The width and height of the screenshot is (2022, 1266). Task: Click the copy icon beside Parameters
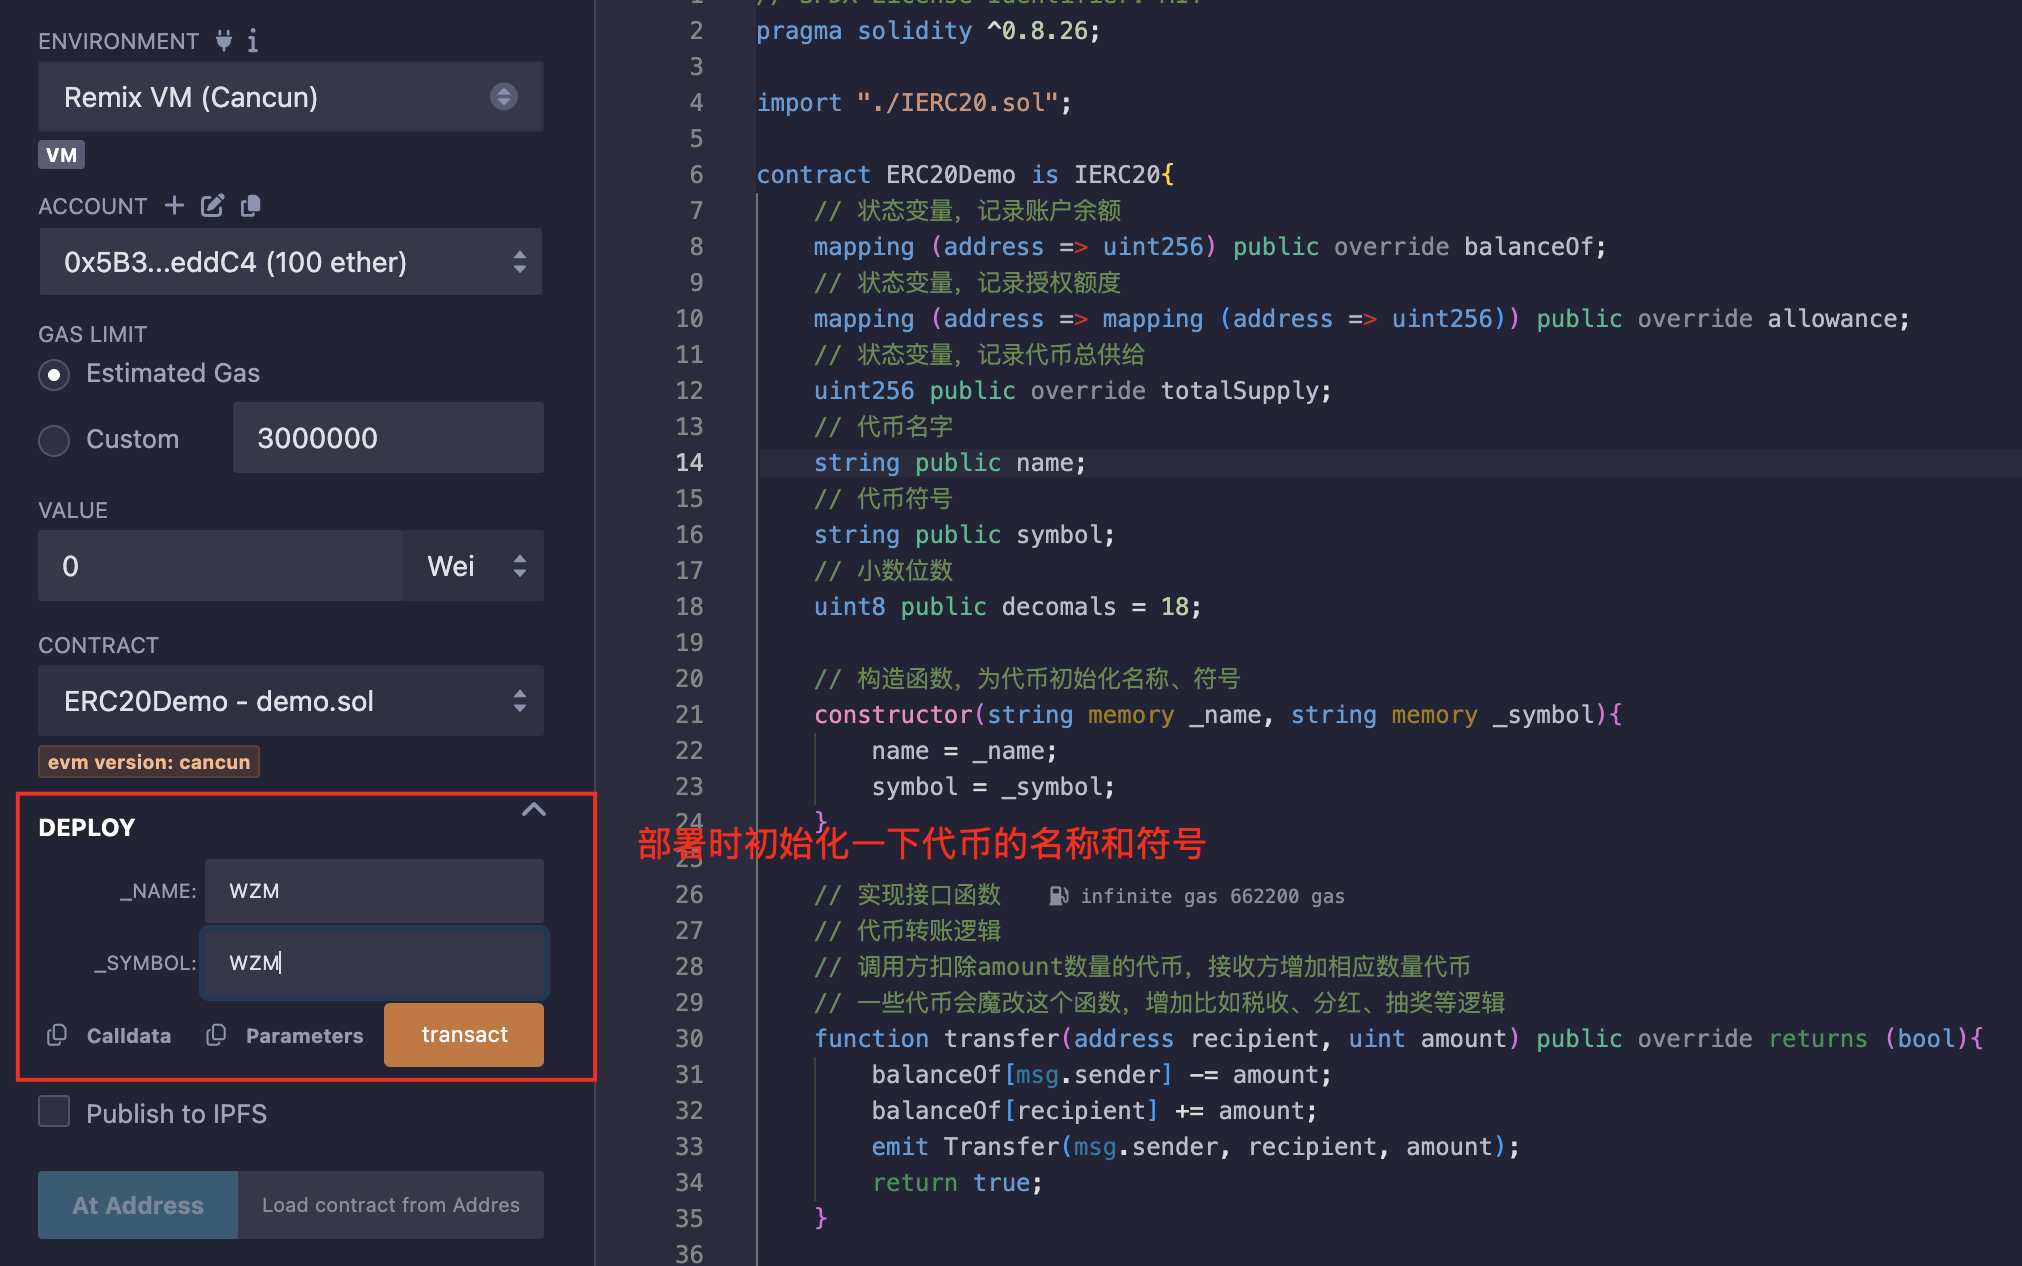click(216, 1035)
